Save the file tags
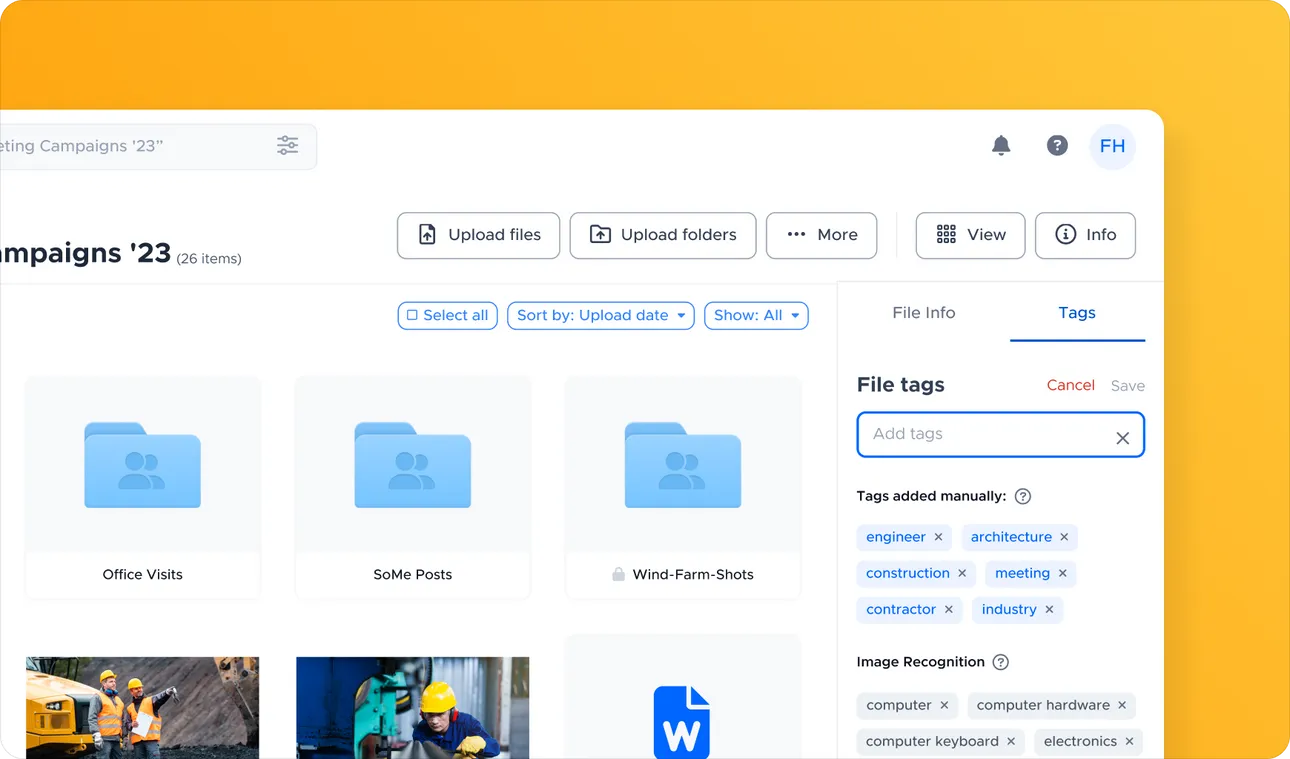Screen dimensions: 1290x759 1128,386
